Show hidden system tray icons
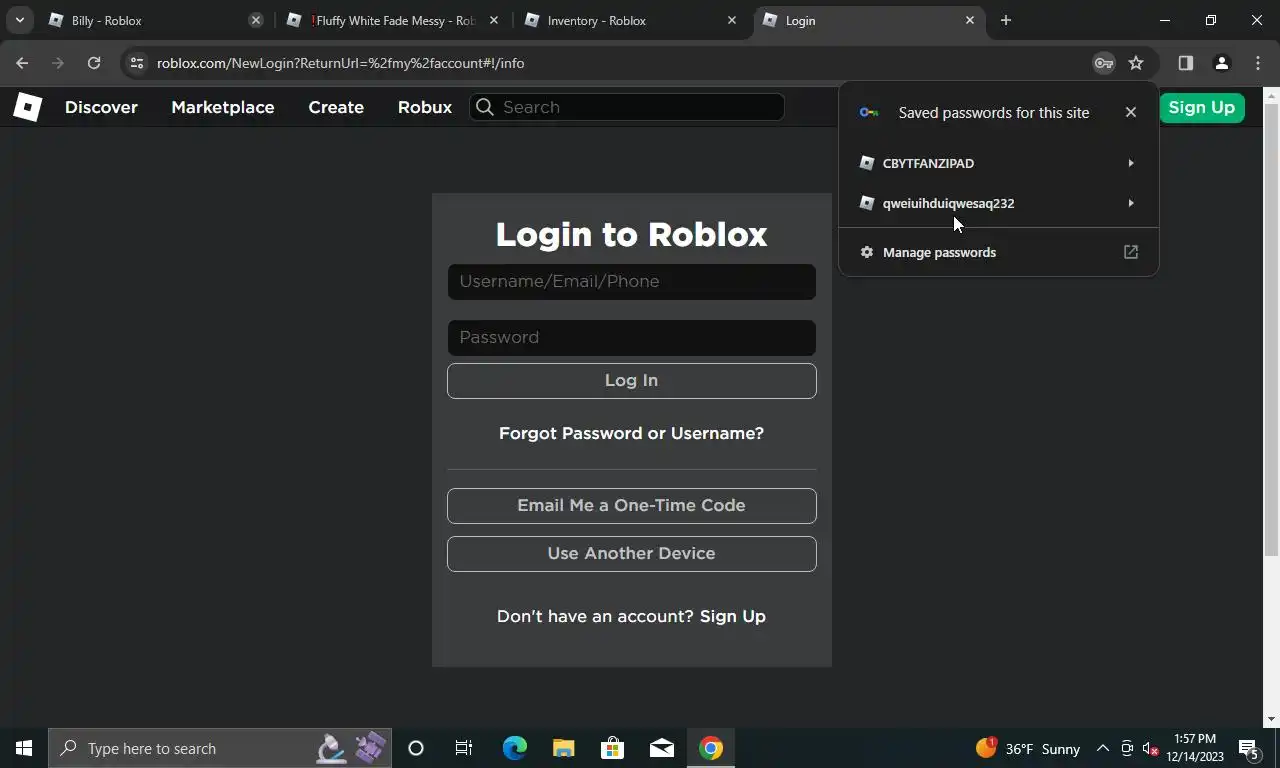The width and height of the screenshot is (1280, 768). [1102, 748]
